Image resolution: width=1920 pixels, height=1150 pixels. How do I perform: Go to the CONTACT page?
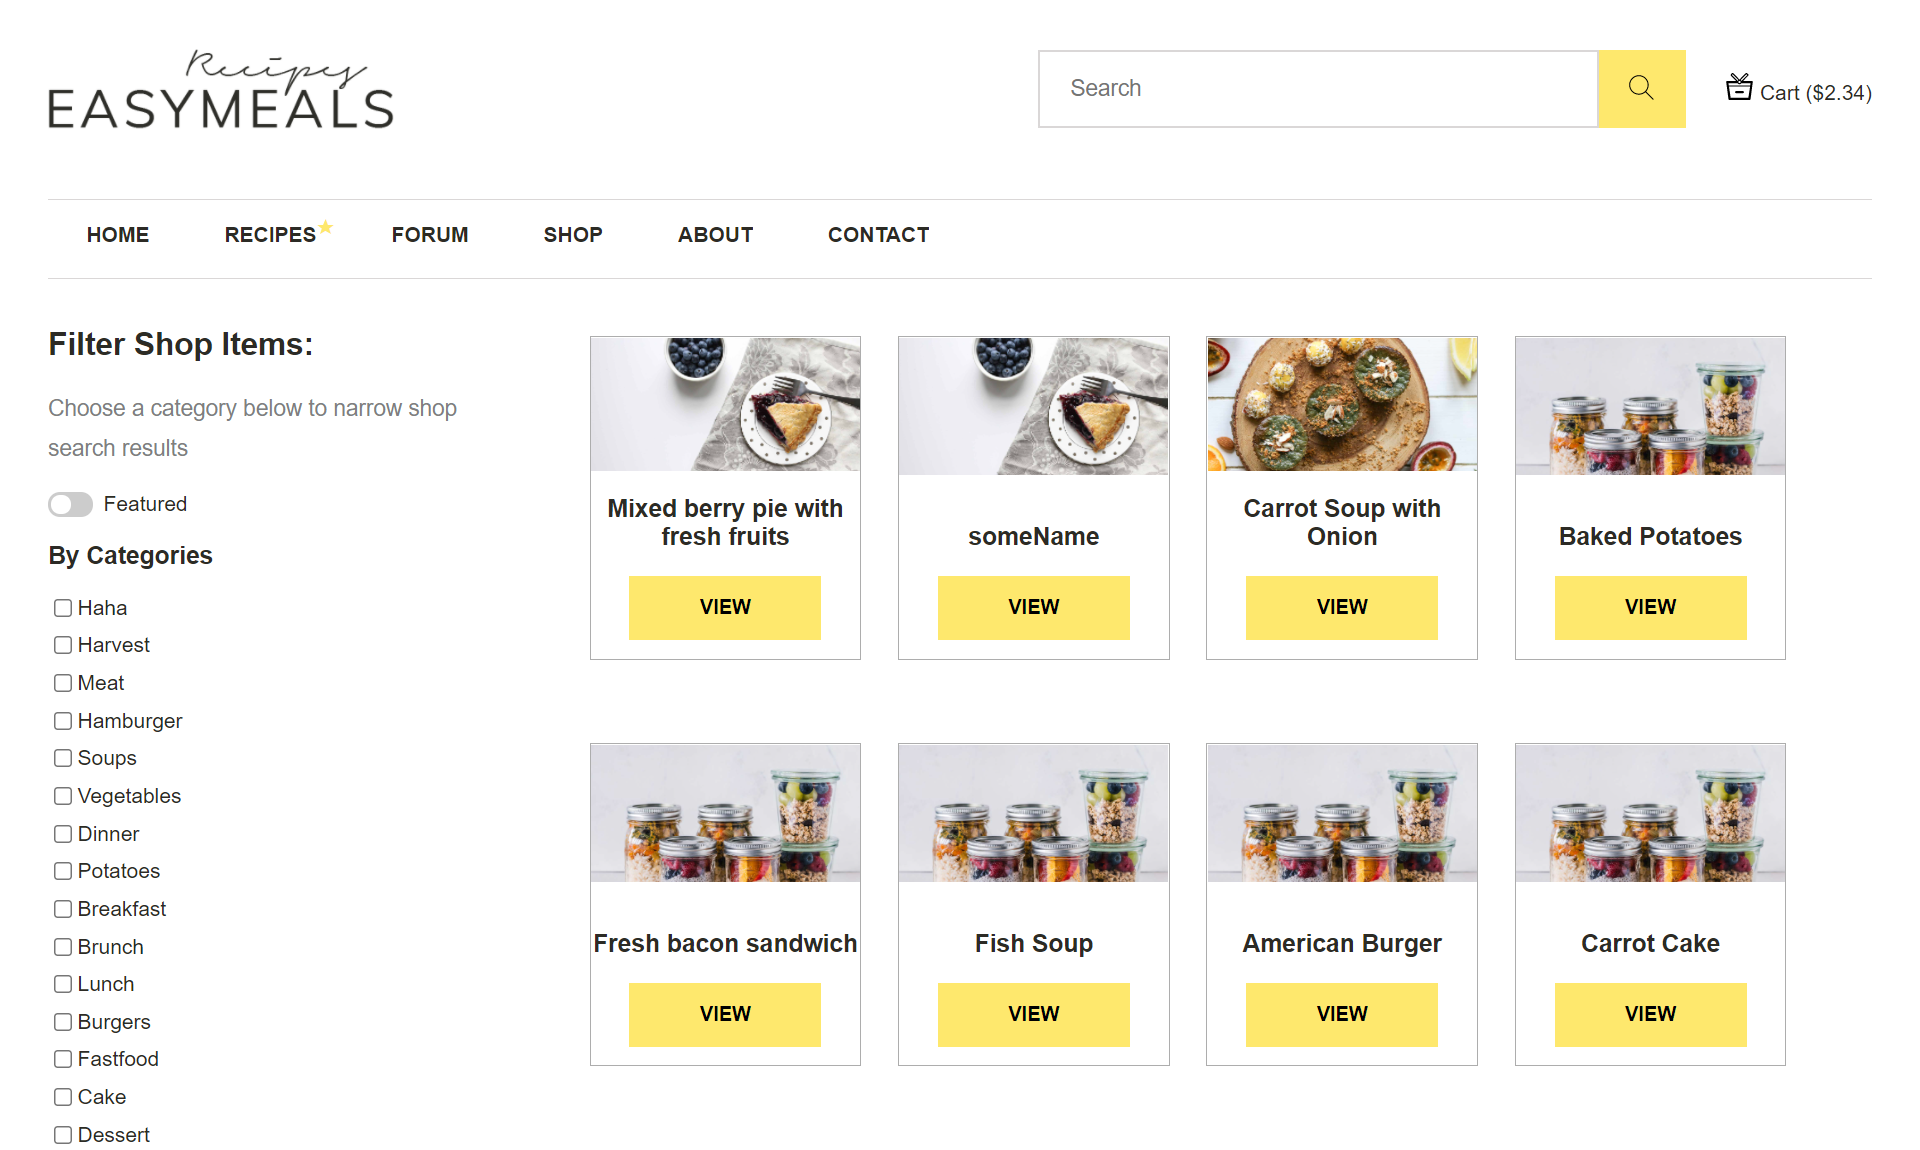(878, 235)
